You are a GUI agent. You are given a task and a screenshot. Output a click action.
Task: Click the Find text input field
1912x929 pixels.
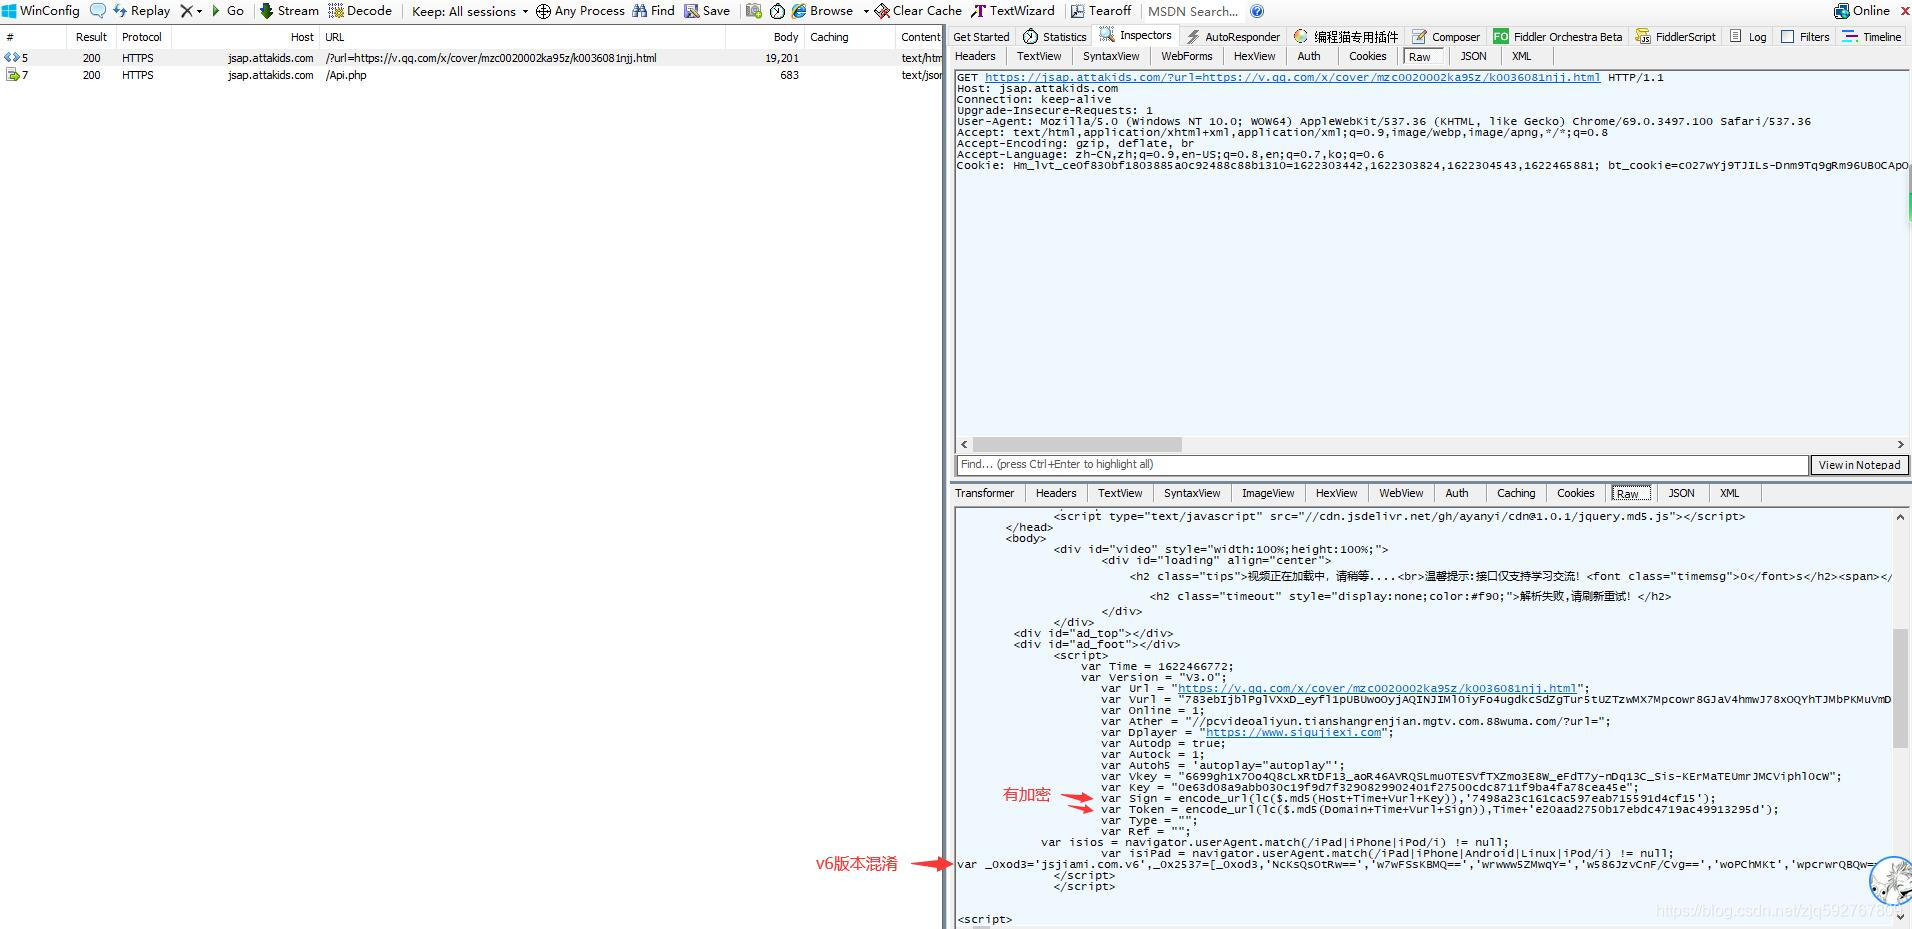[1382, 465]
